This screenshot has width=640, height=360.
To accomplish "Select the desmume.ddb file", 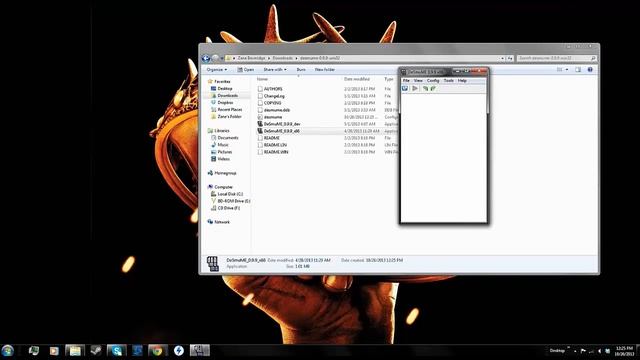I will [x=277, y=110].
